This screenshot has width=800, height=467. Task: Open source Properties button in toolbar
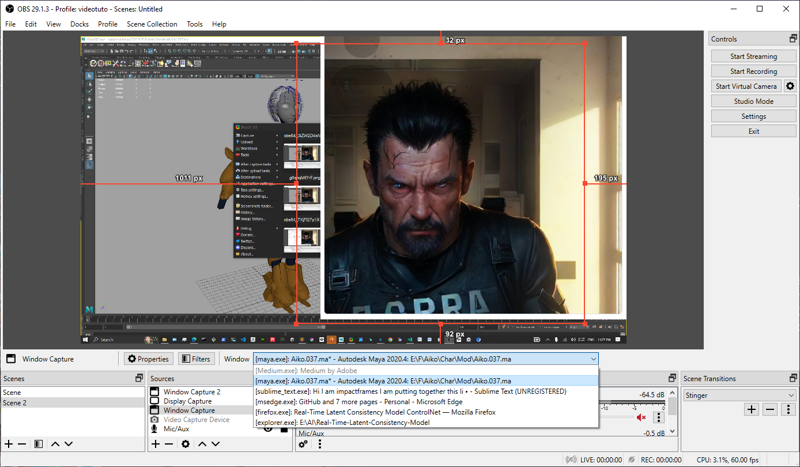pos(148,359)
